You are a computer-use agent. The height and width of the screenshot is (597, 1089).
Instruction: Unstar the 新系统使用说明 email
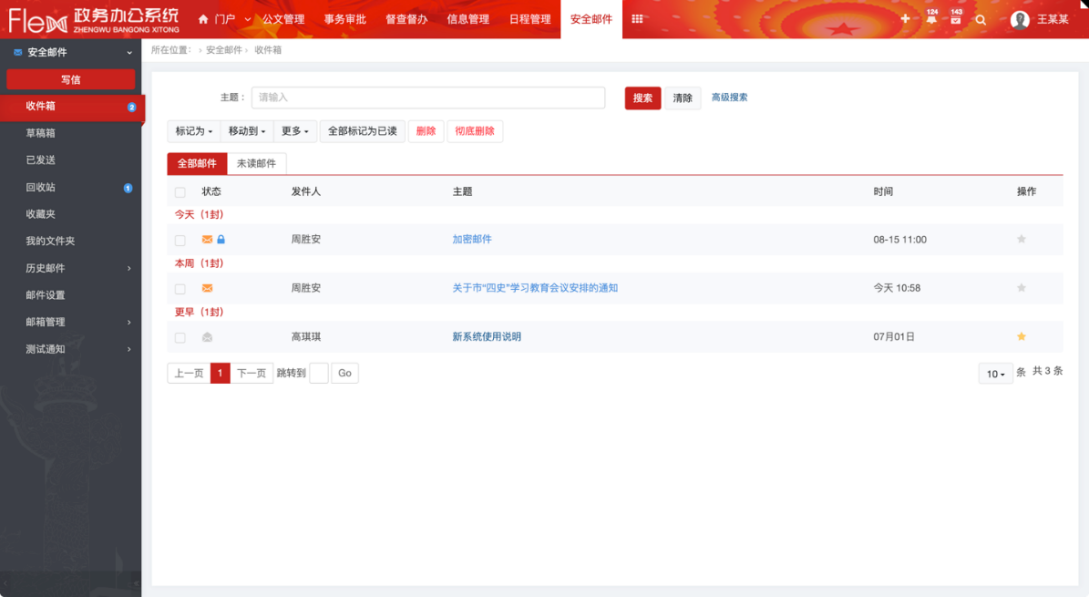click(1021, 337)
